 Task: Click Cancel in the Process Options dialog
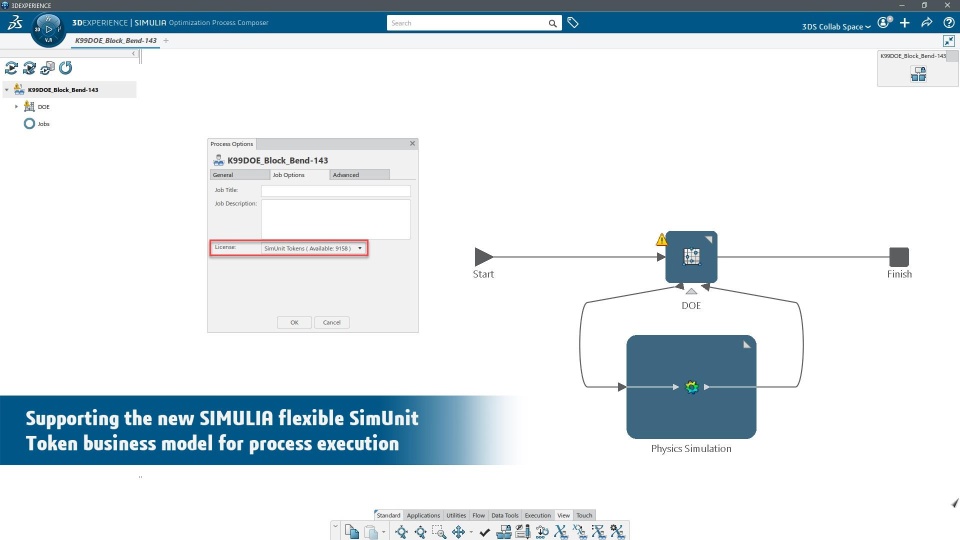pyautogui.click(x=332, y=323)
